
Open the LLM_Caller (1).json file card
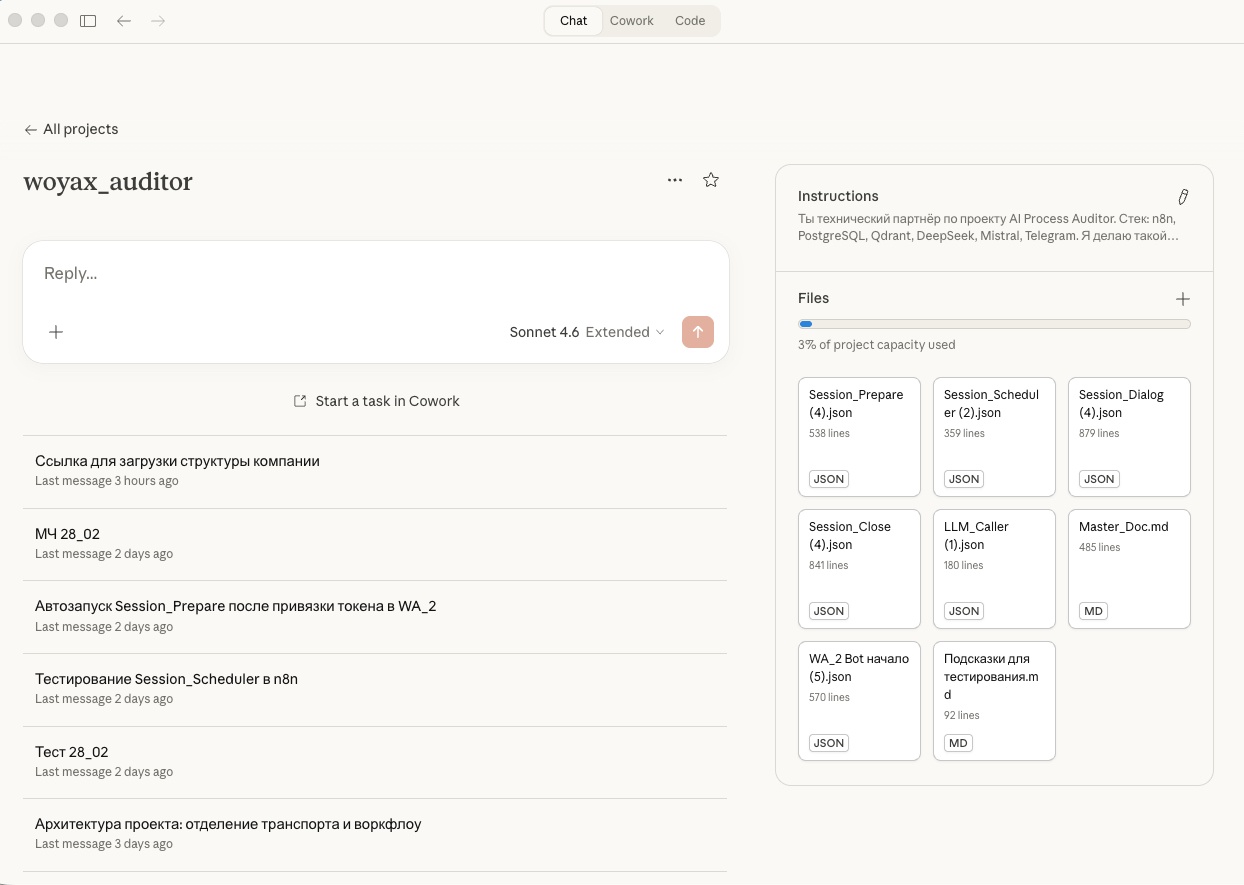[994, 568]
